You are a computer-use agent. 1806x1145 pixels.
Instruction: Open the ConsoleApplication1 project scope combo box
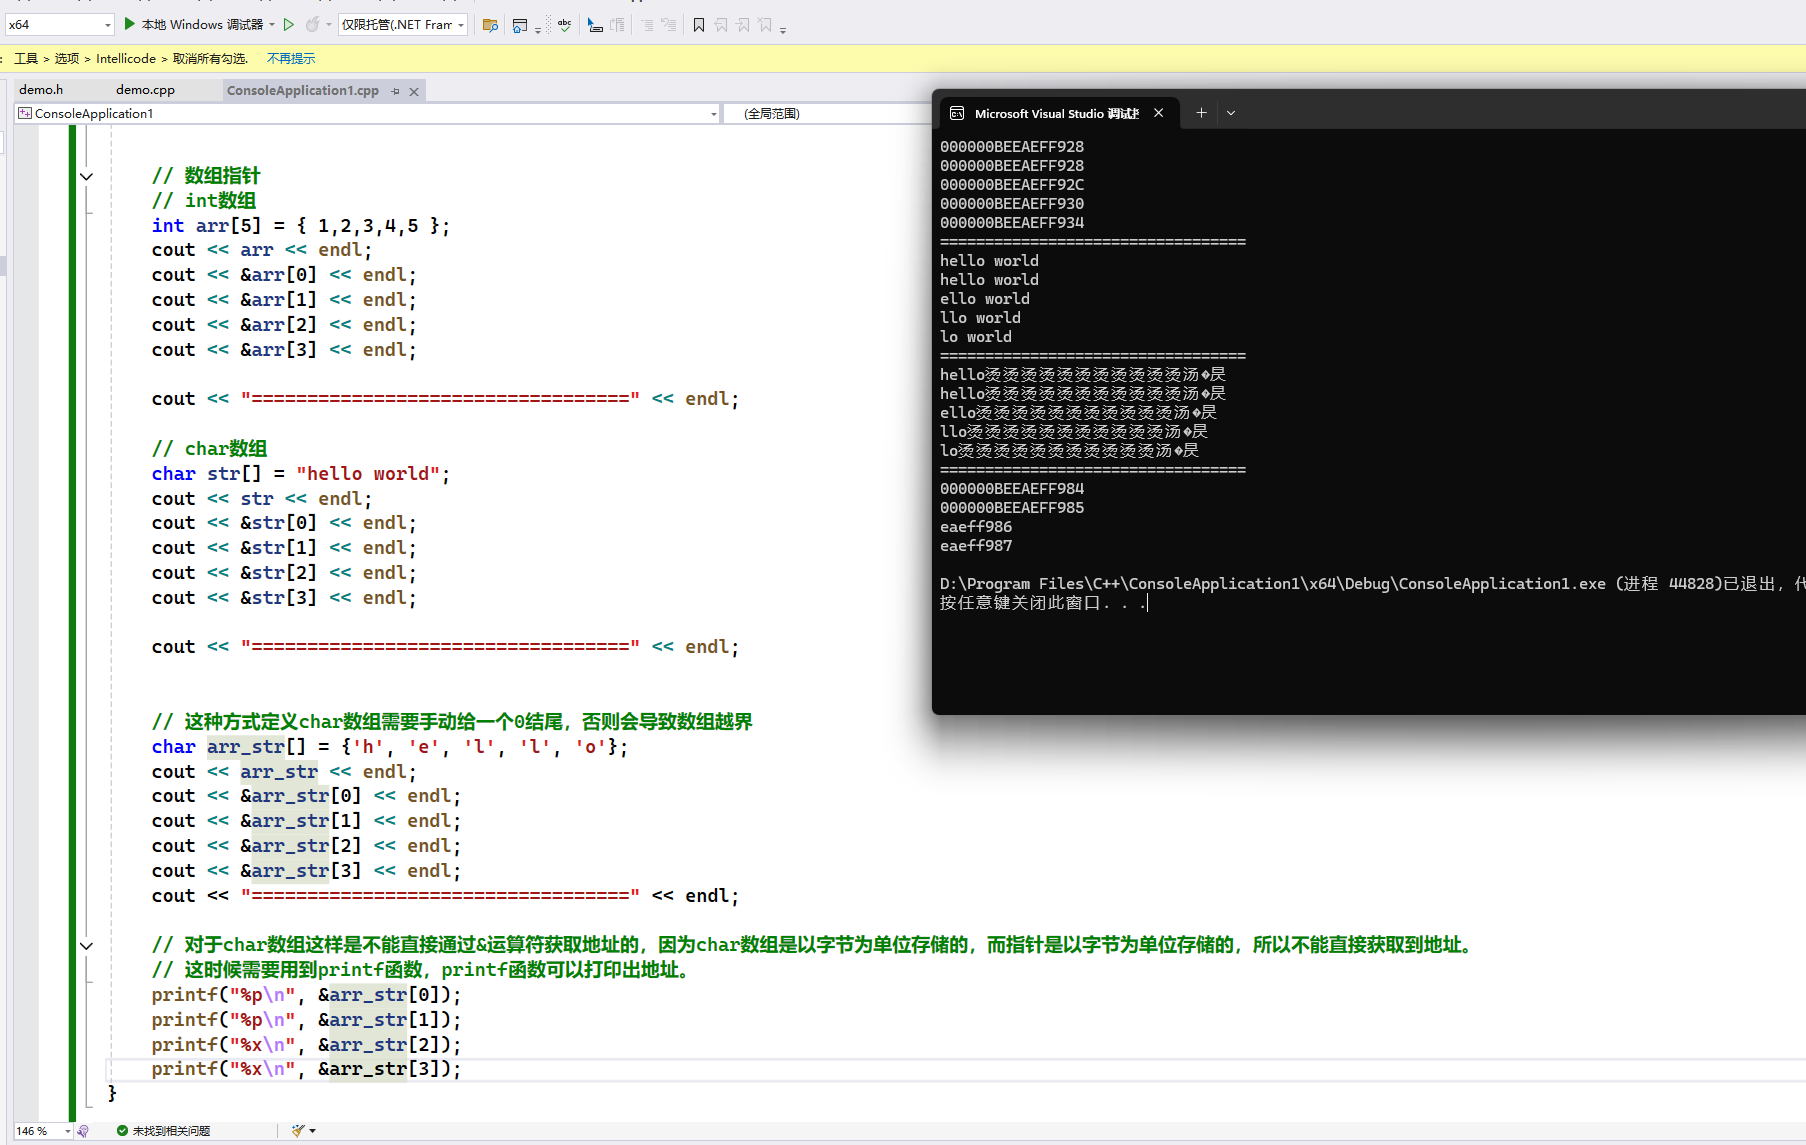(713, 114)
